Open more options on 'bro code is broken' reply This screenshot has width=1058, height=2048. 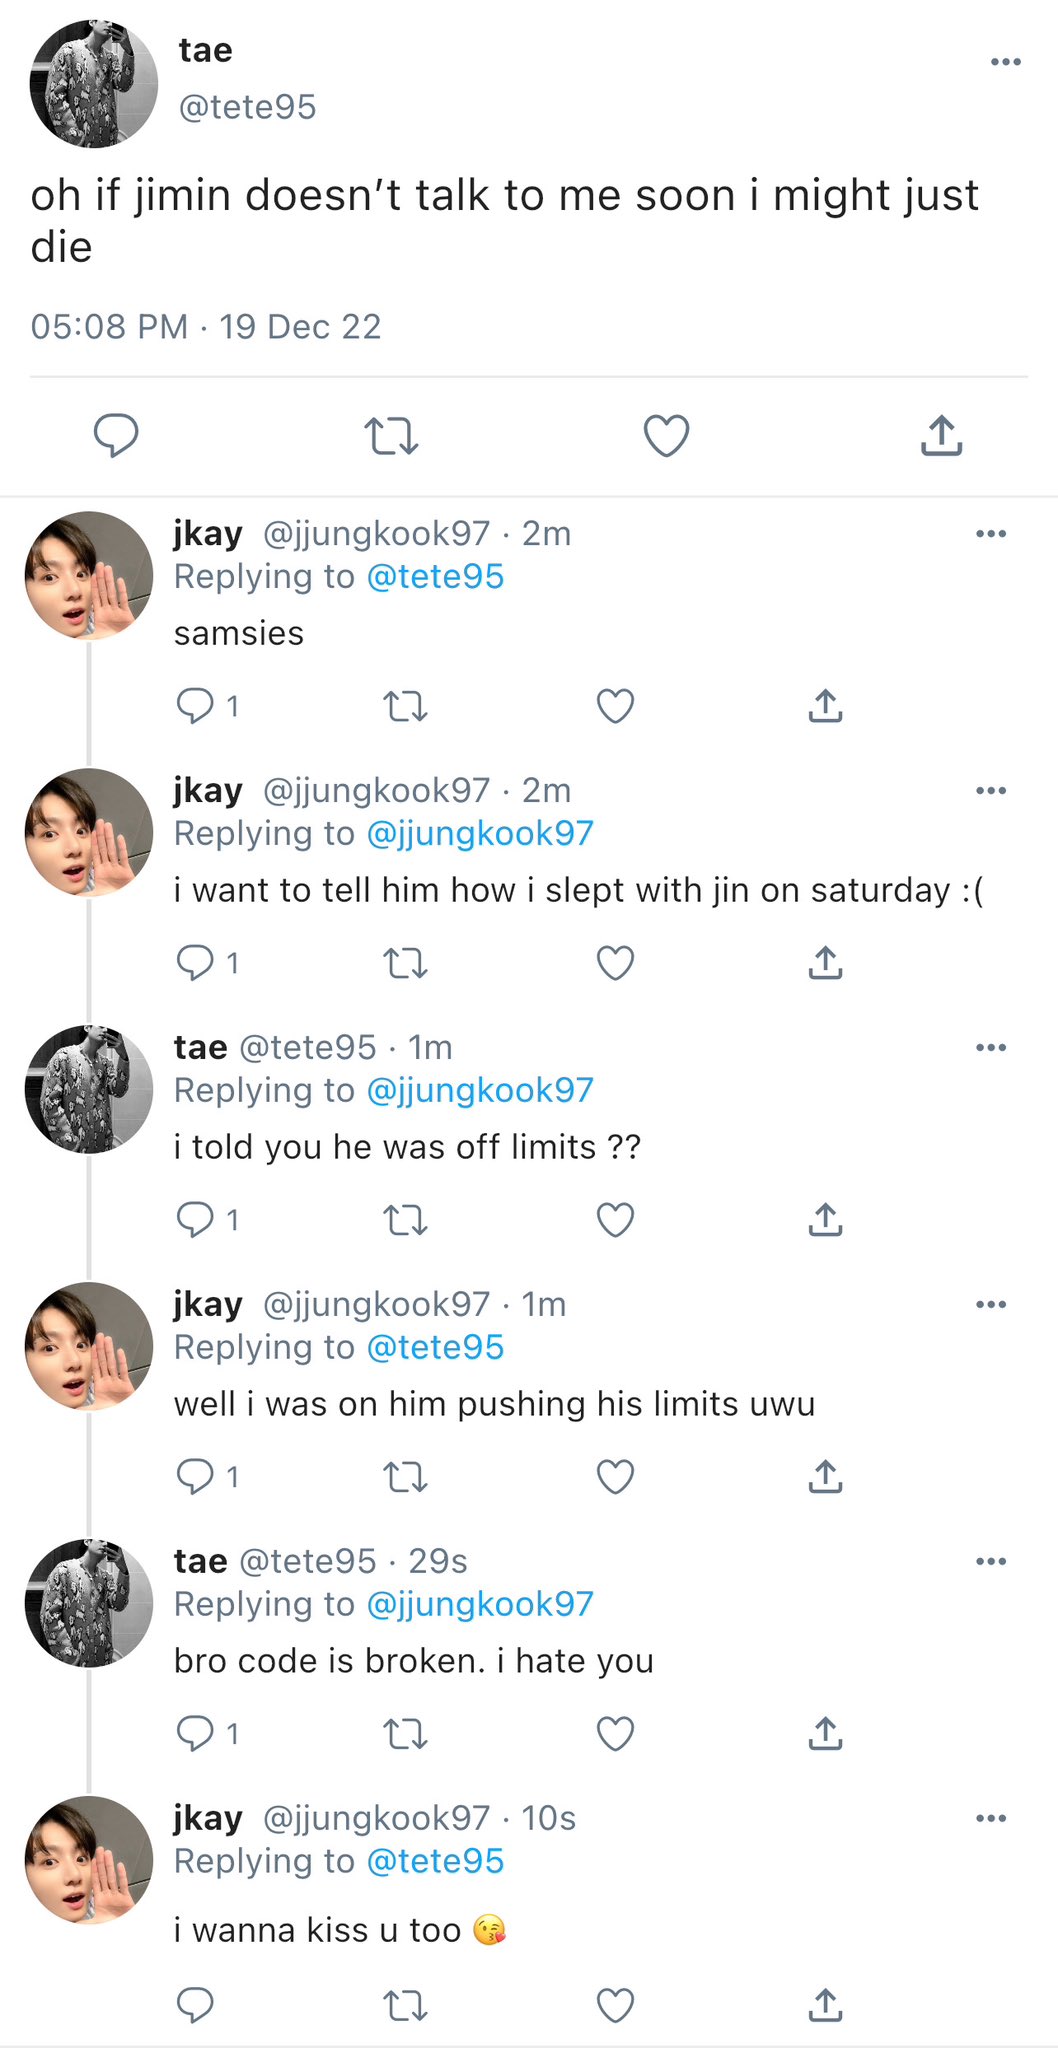(x=990, y=1561)
